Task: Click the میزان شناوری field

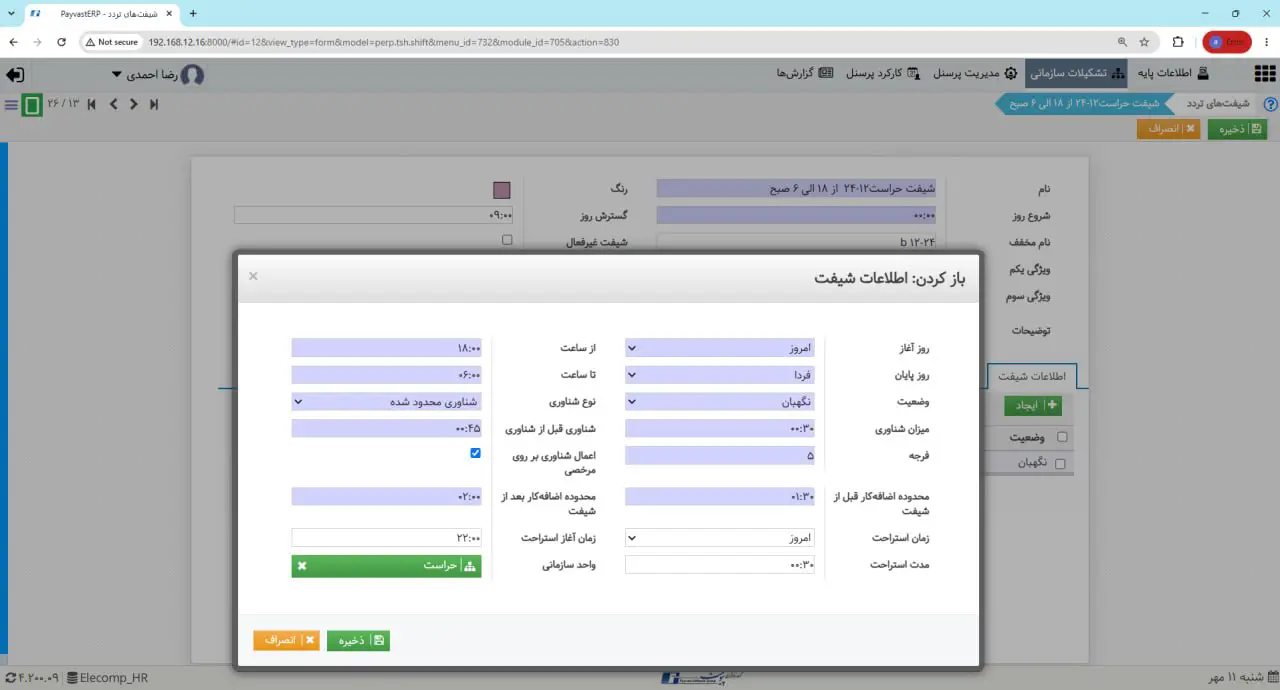Action: coord(720,428)
